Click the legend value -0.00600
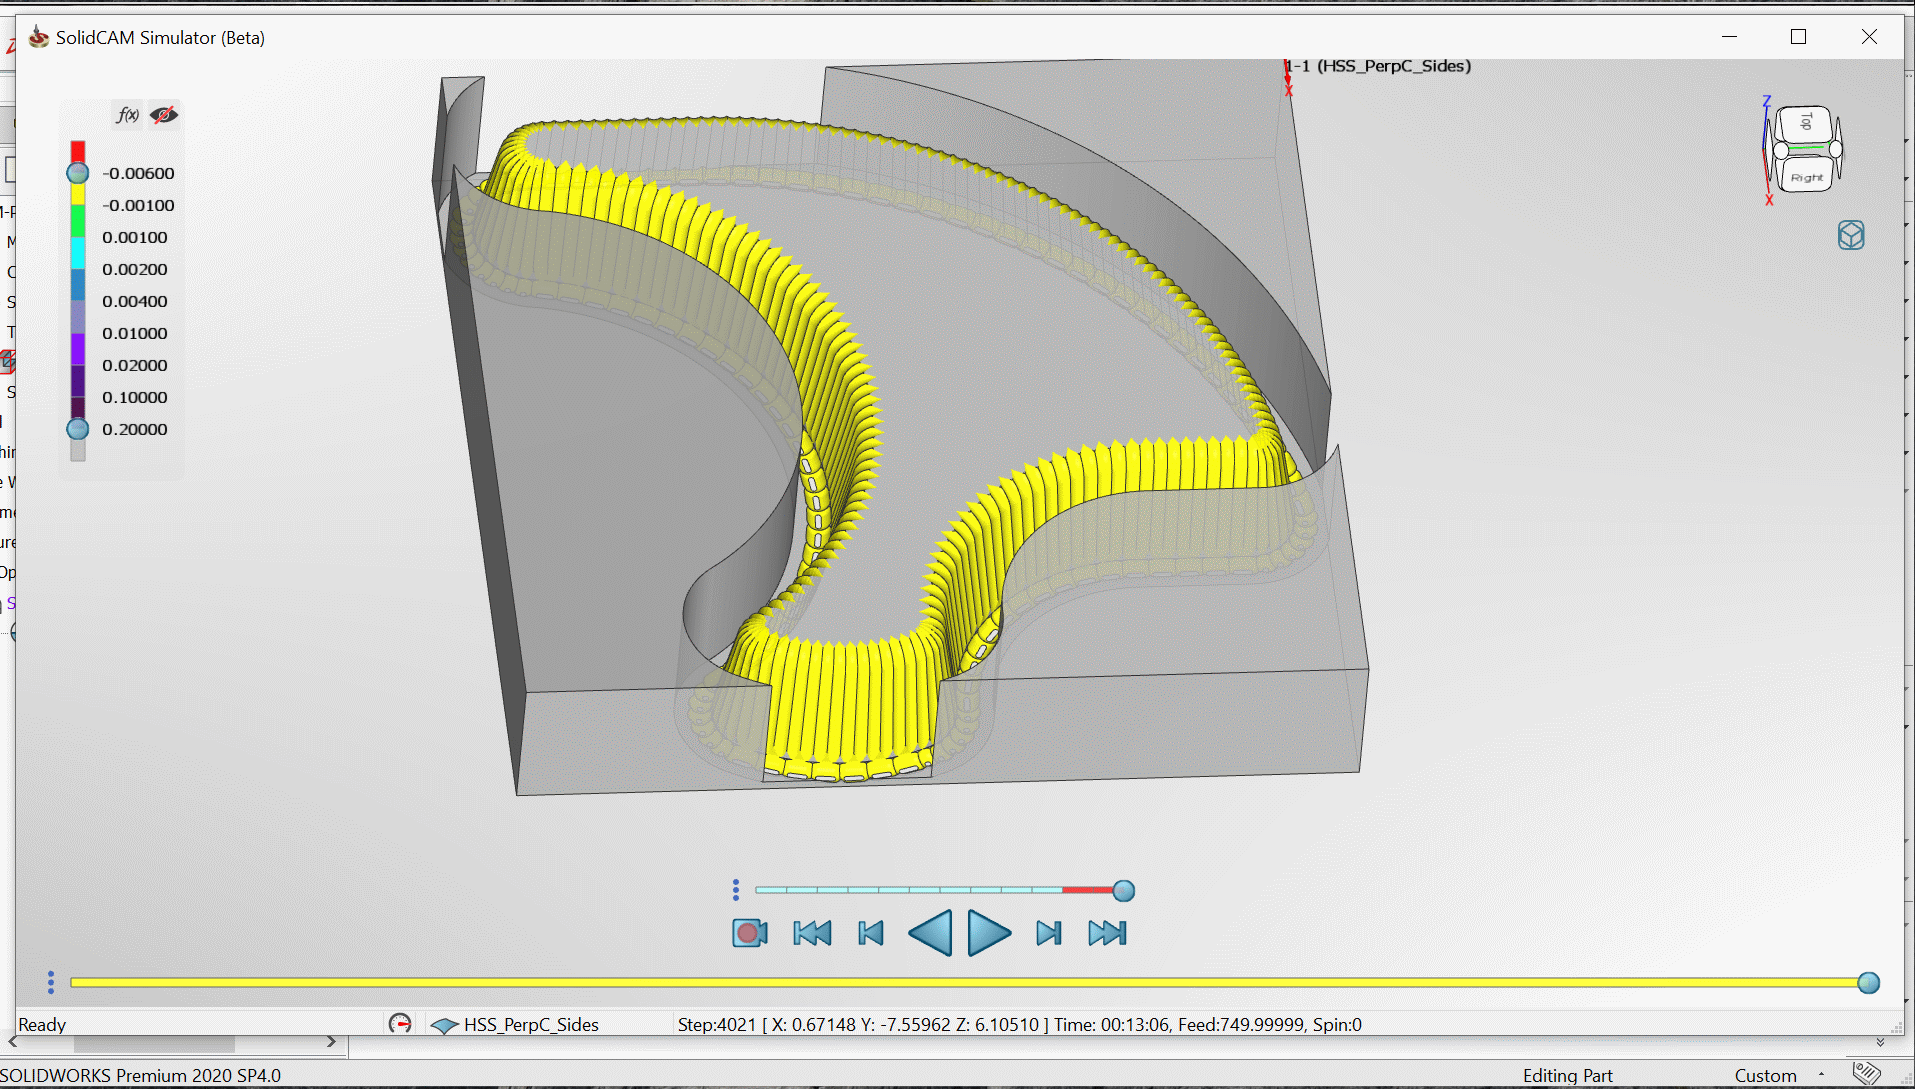Image resolution: width=1915 pixels, height=1089 pixels. (138, 173)
